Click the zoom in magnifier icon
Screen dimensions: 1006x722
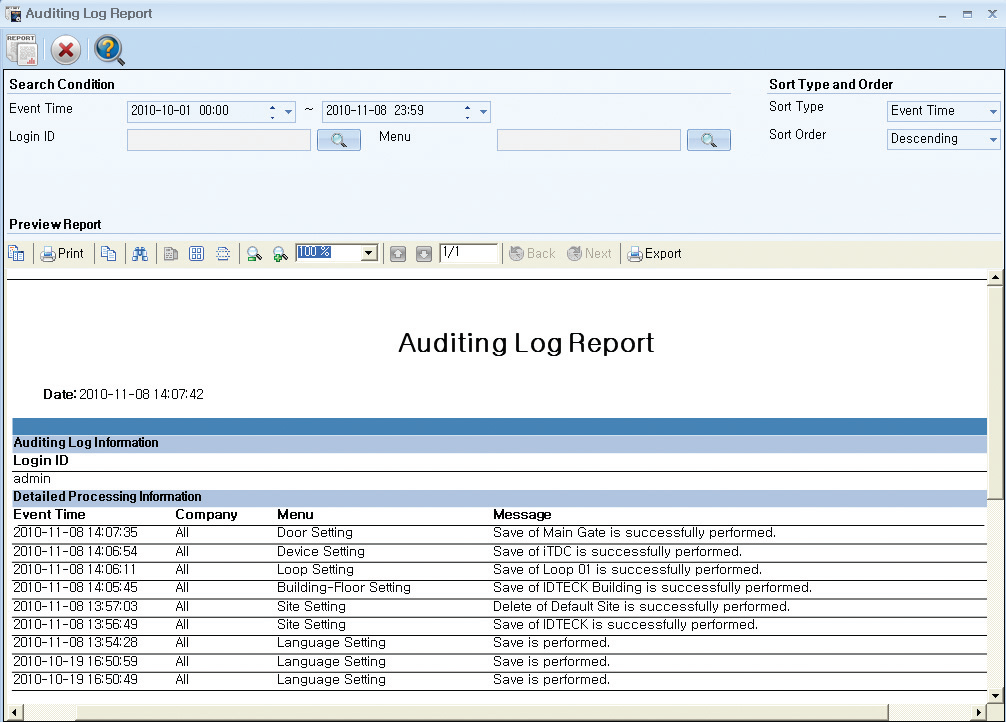tap(280, 254)
